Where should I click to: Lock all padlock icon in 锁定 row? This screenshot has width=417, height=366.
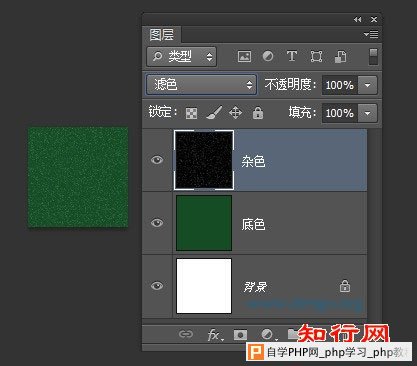click(258, 113)
